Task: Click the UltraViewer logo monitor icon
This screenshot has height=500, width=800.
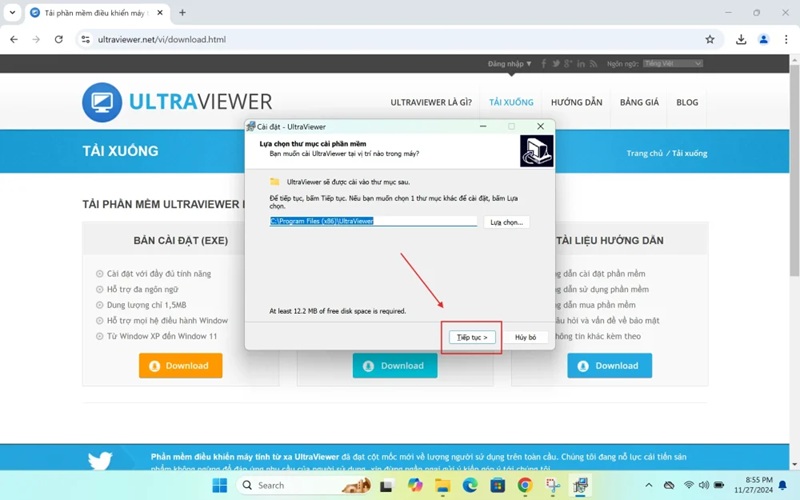Action: pos(102,102)
